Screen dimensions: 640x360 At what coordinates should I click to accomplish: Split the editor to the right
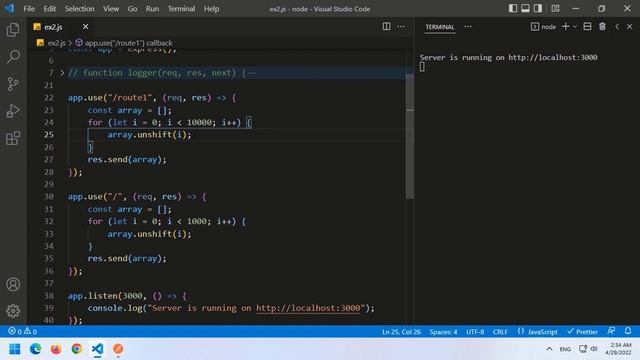386,27
